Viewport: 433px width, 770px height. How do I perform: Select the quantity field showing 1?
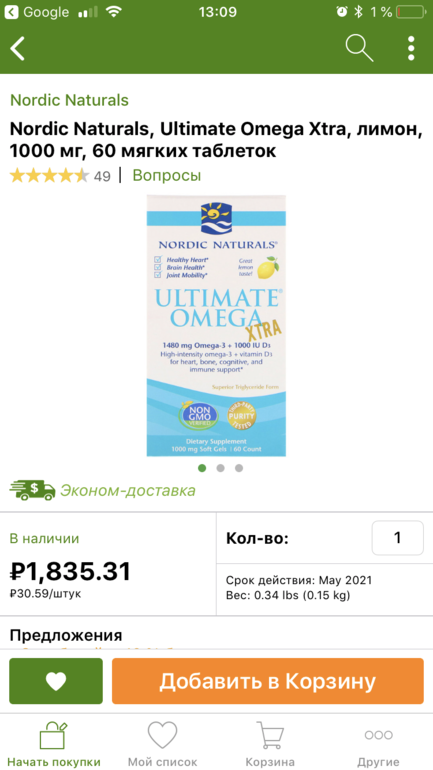(398, 538)
